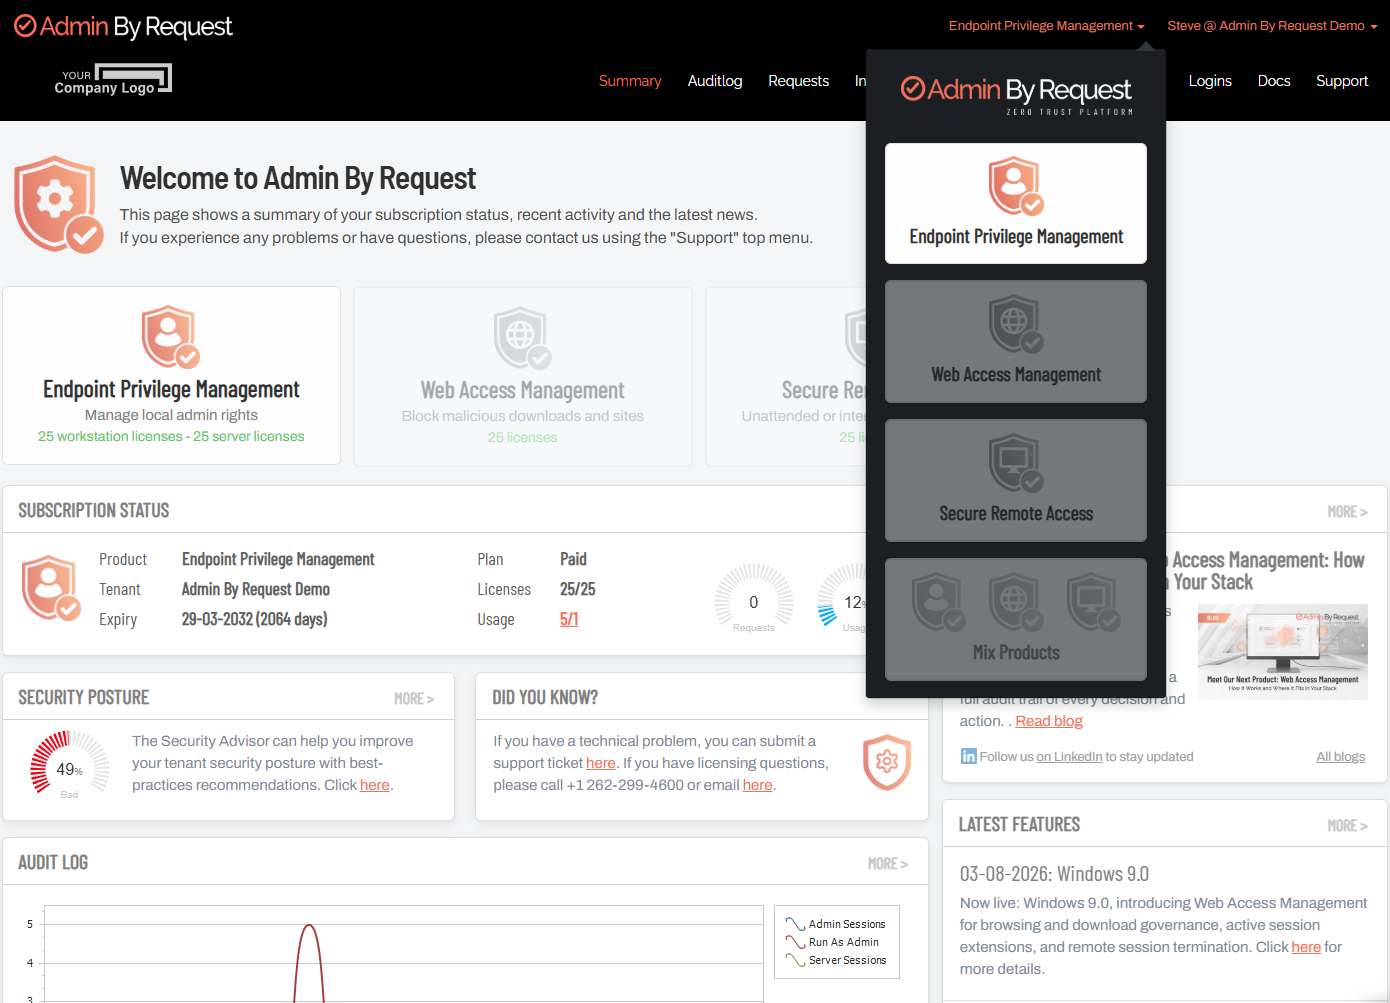Click the Plan value 'Paid'
Screen dimensions: 1390x1003
573,559
